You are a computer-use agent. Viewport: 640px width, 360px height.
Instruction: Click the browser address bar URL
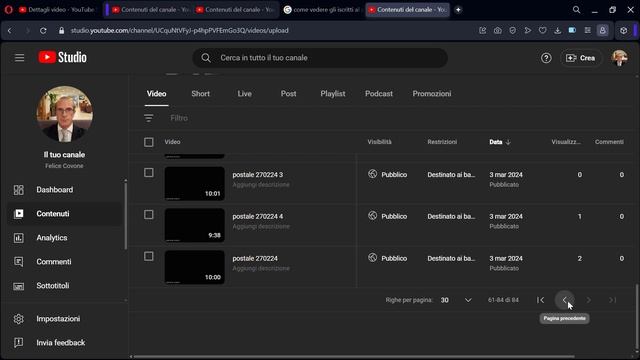180,31
